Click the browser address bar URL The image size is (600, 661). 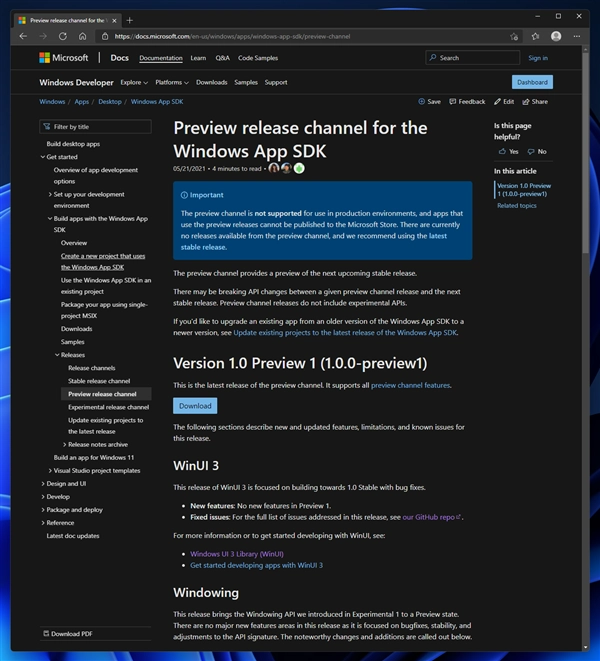pos(232,36)
